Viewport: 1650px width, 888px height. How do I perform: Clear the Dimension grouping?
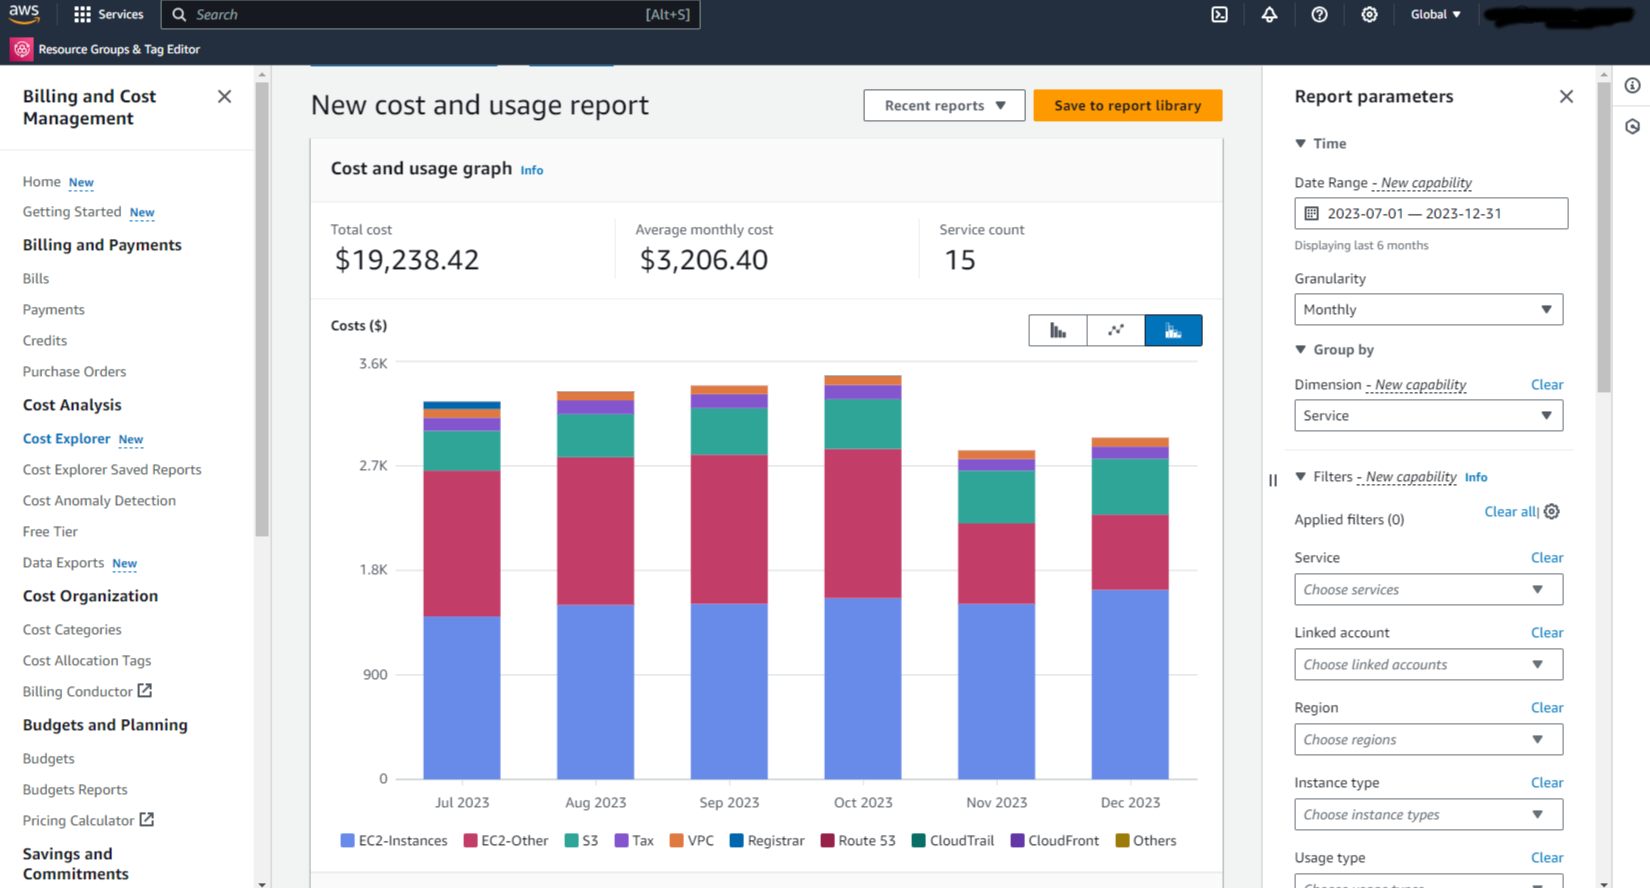pyautogui.click(x=1546, y=384)
